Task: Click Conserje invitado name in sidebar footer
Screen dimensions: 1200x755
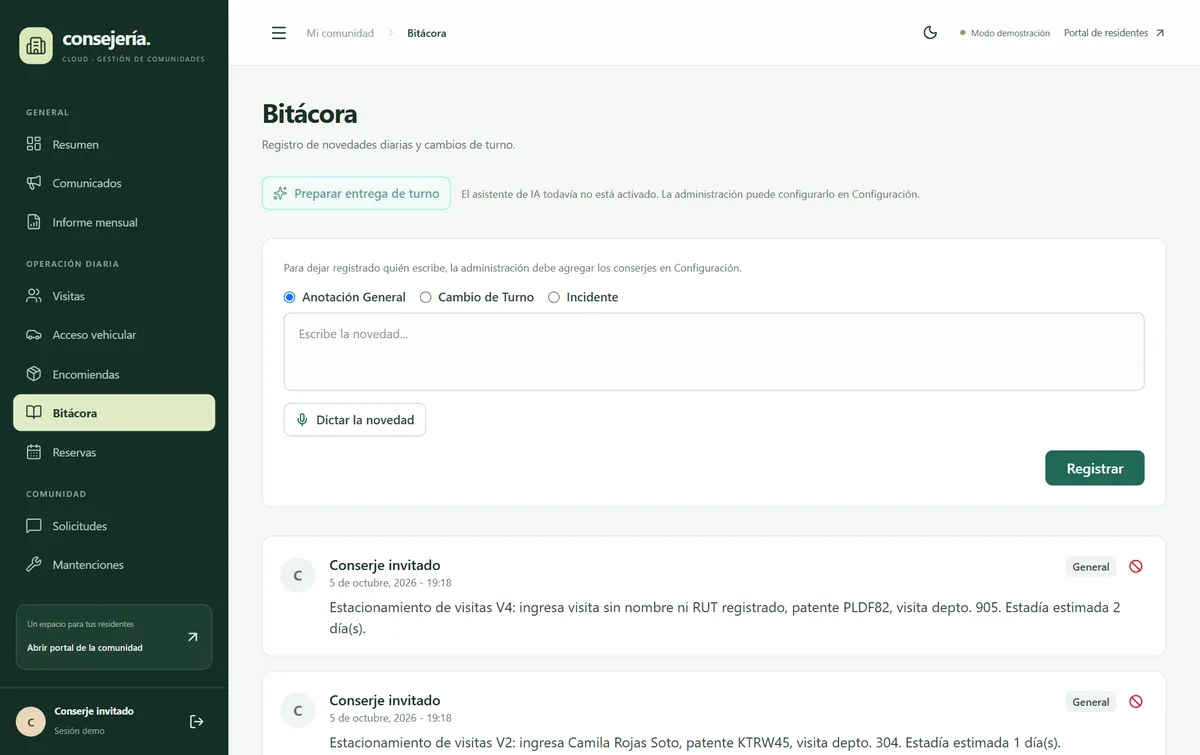Action: click(x=94, y=711)
